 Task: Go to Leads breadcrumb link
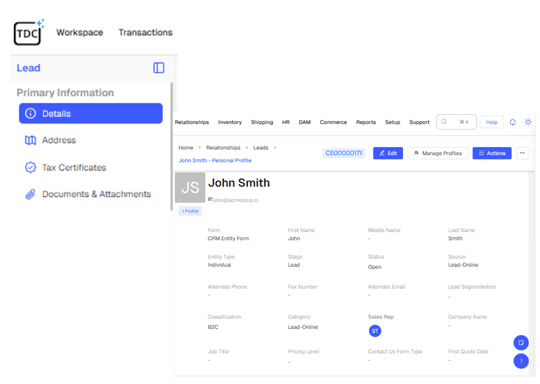click(261, 148)
